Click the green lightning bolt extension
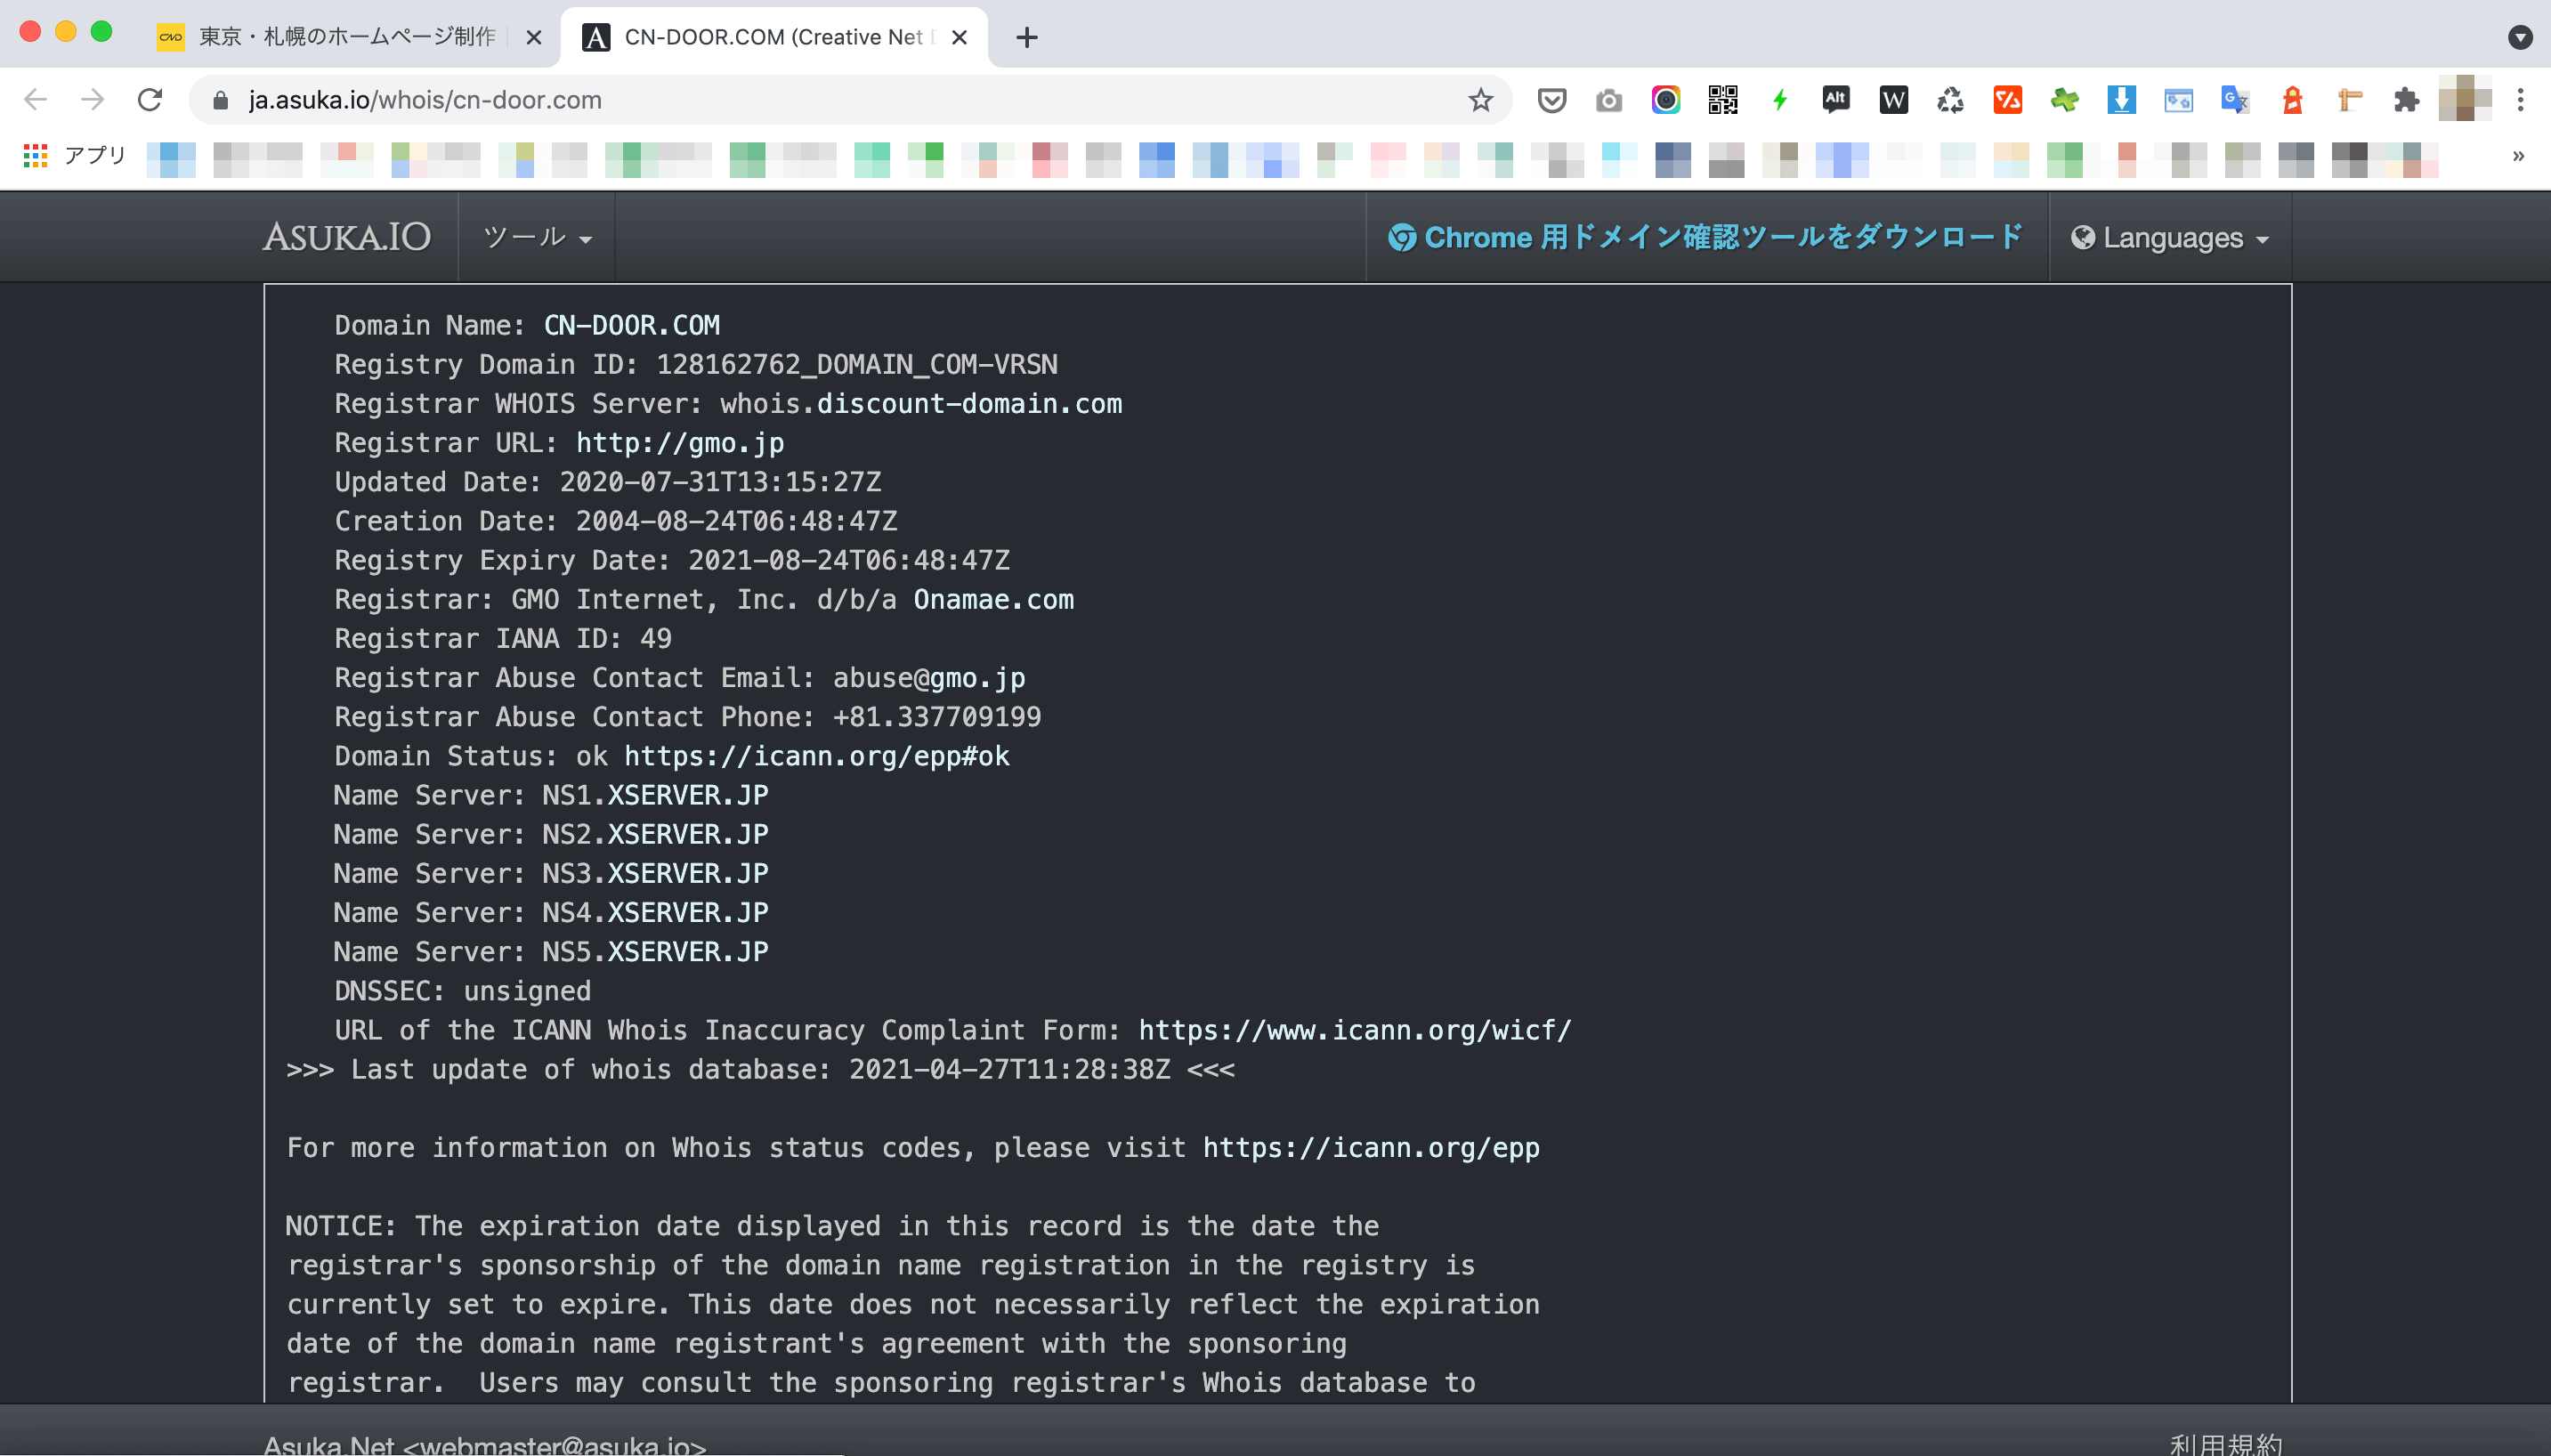 [x=1779, y=100]
